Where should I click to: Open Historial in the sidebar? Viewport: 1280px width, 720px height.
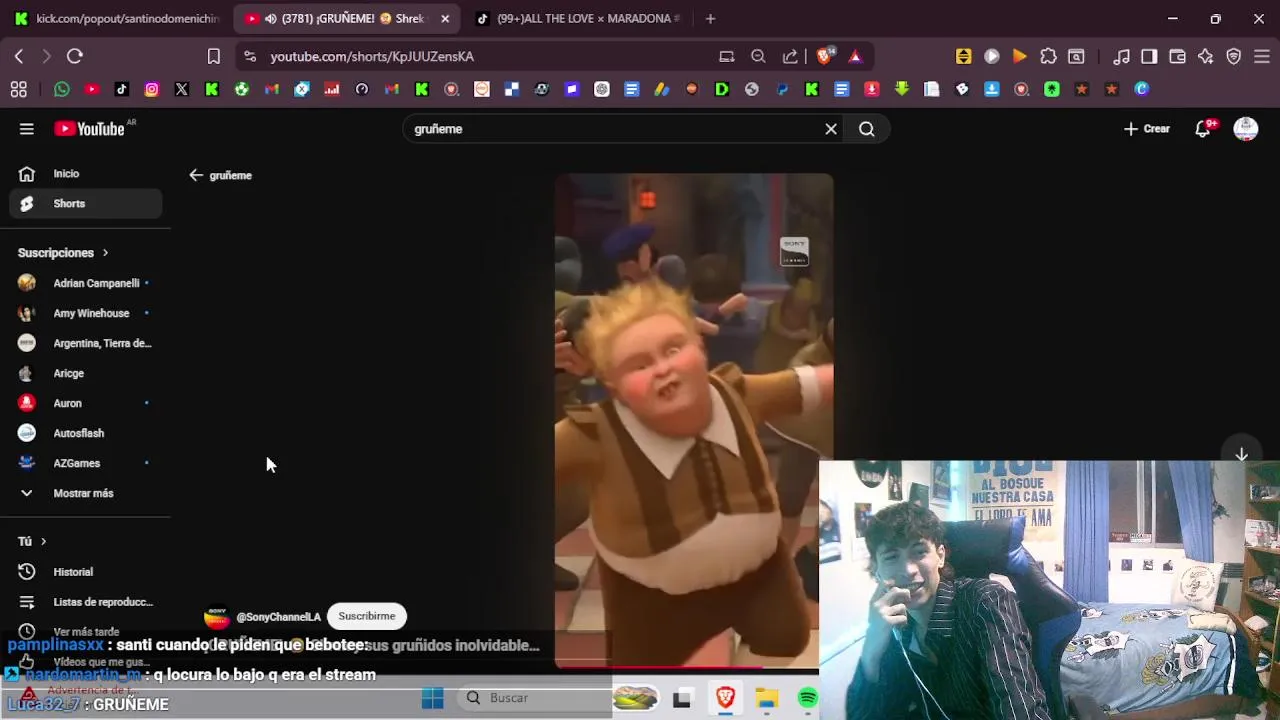pos(86,572)
